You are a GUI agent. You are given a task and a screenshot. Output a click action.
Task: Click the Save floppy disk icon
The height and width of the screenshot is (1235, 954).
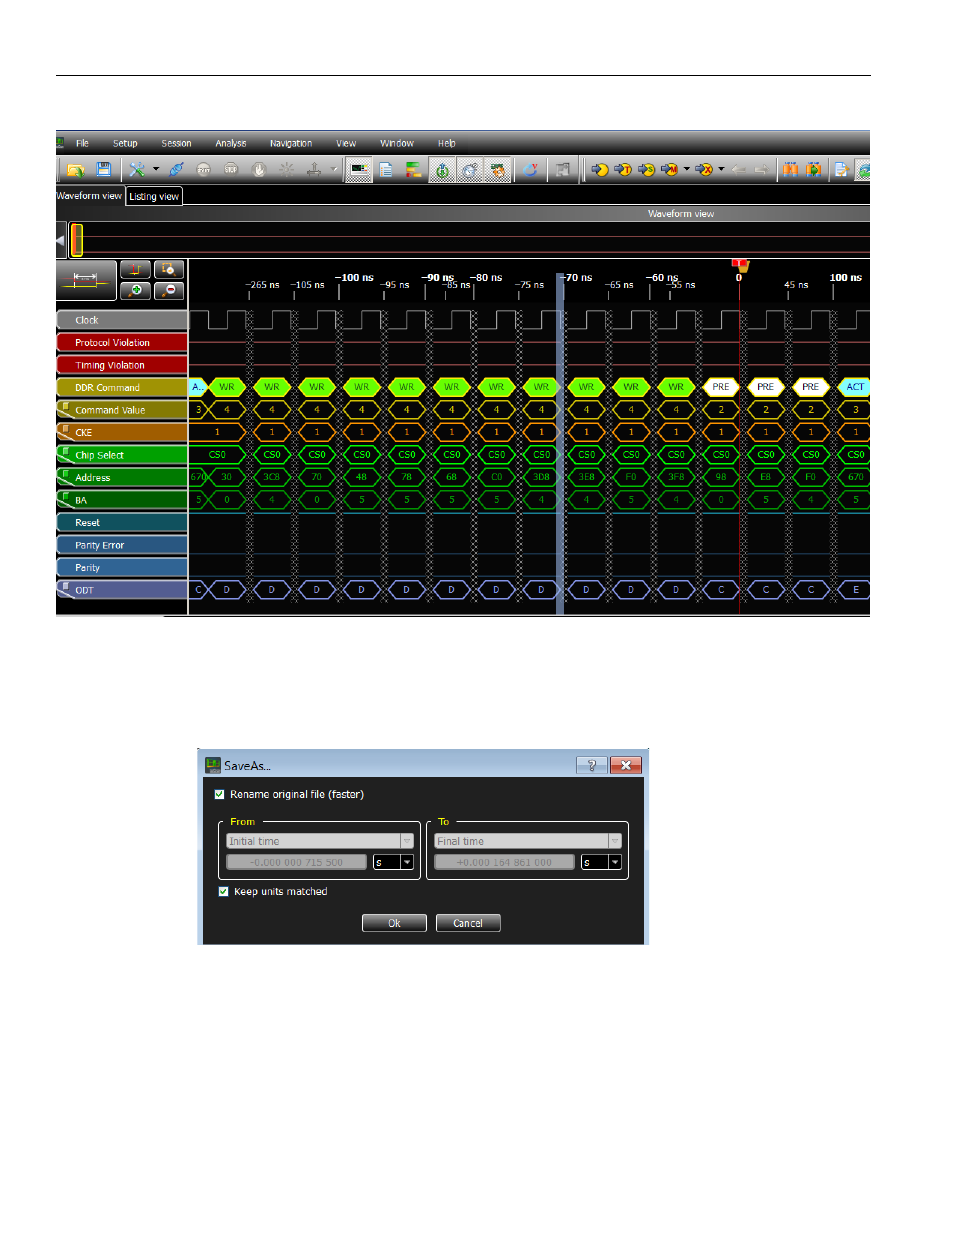(103, 170)
